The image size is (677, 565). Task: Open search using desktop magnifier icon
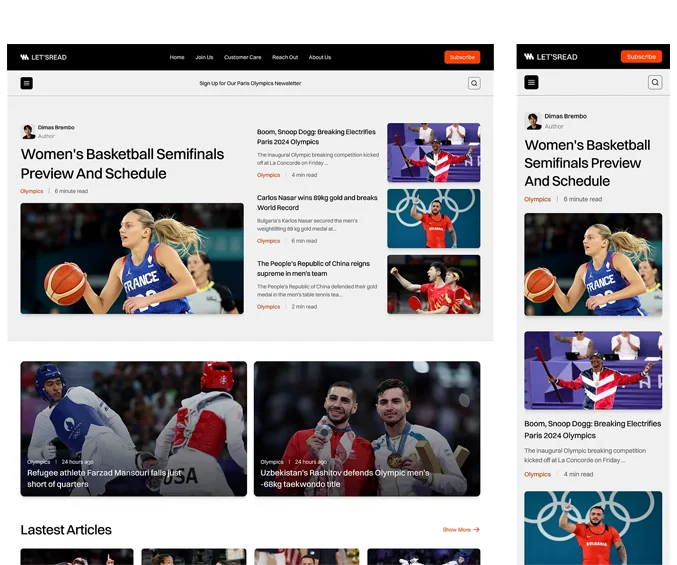tap(474, 83)
